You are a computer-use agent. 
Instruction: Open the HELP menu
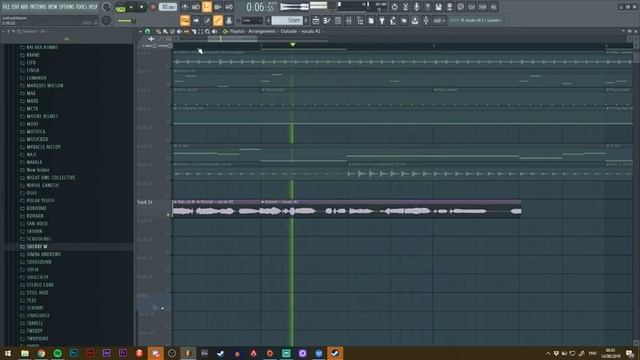93,7
